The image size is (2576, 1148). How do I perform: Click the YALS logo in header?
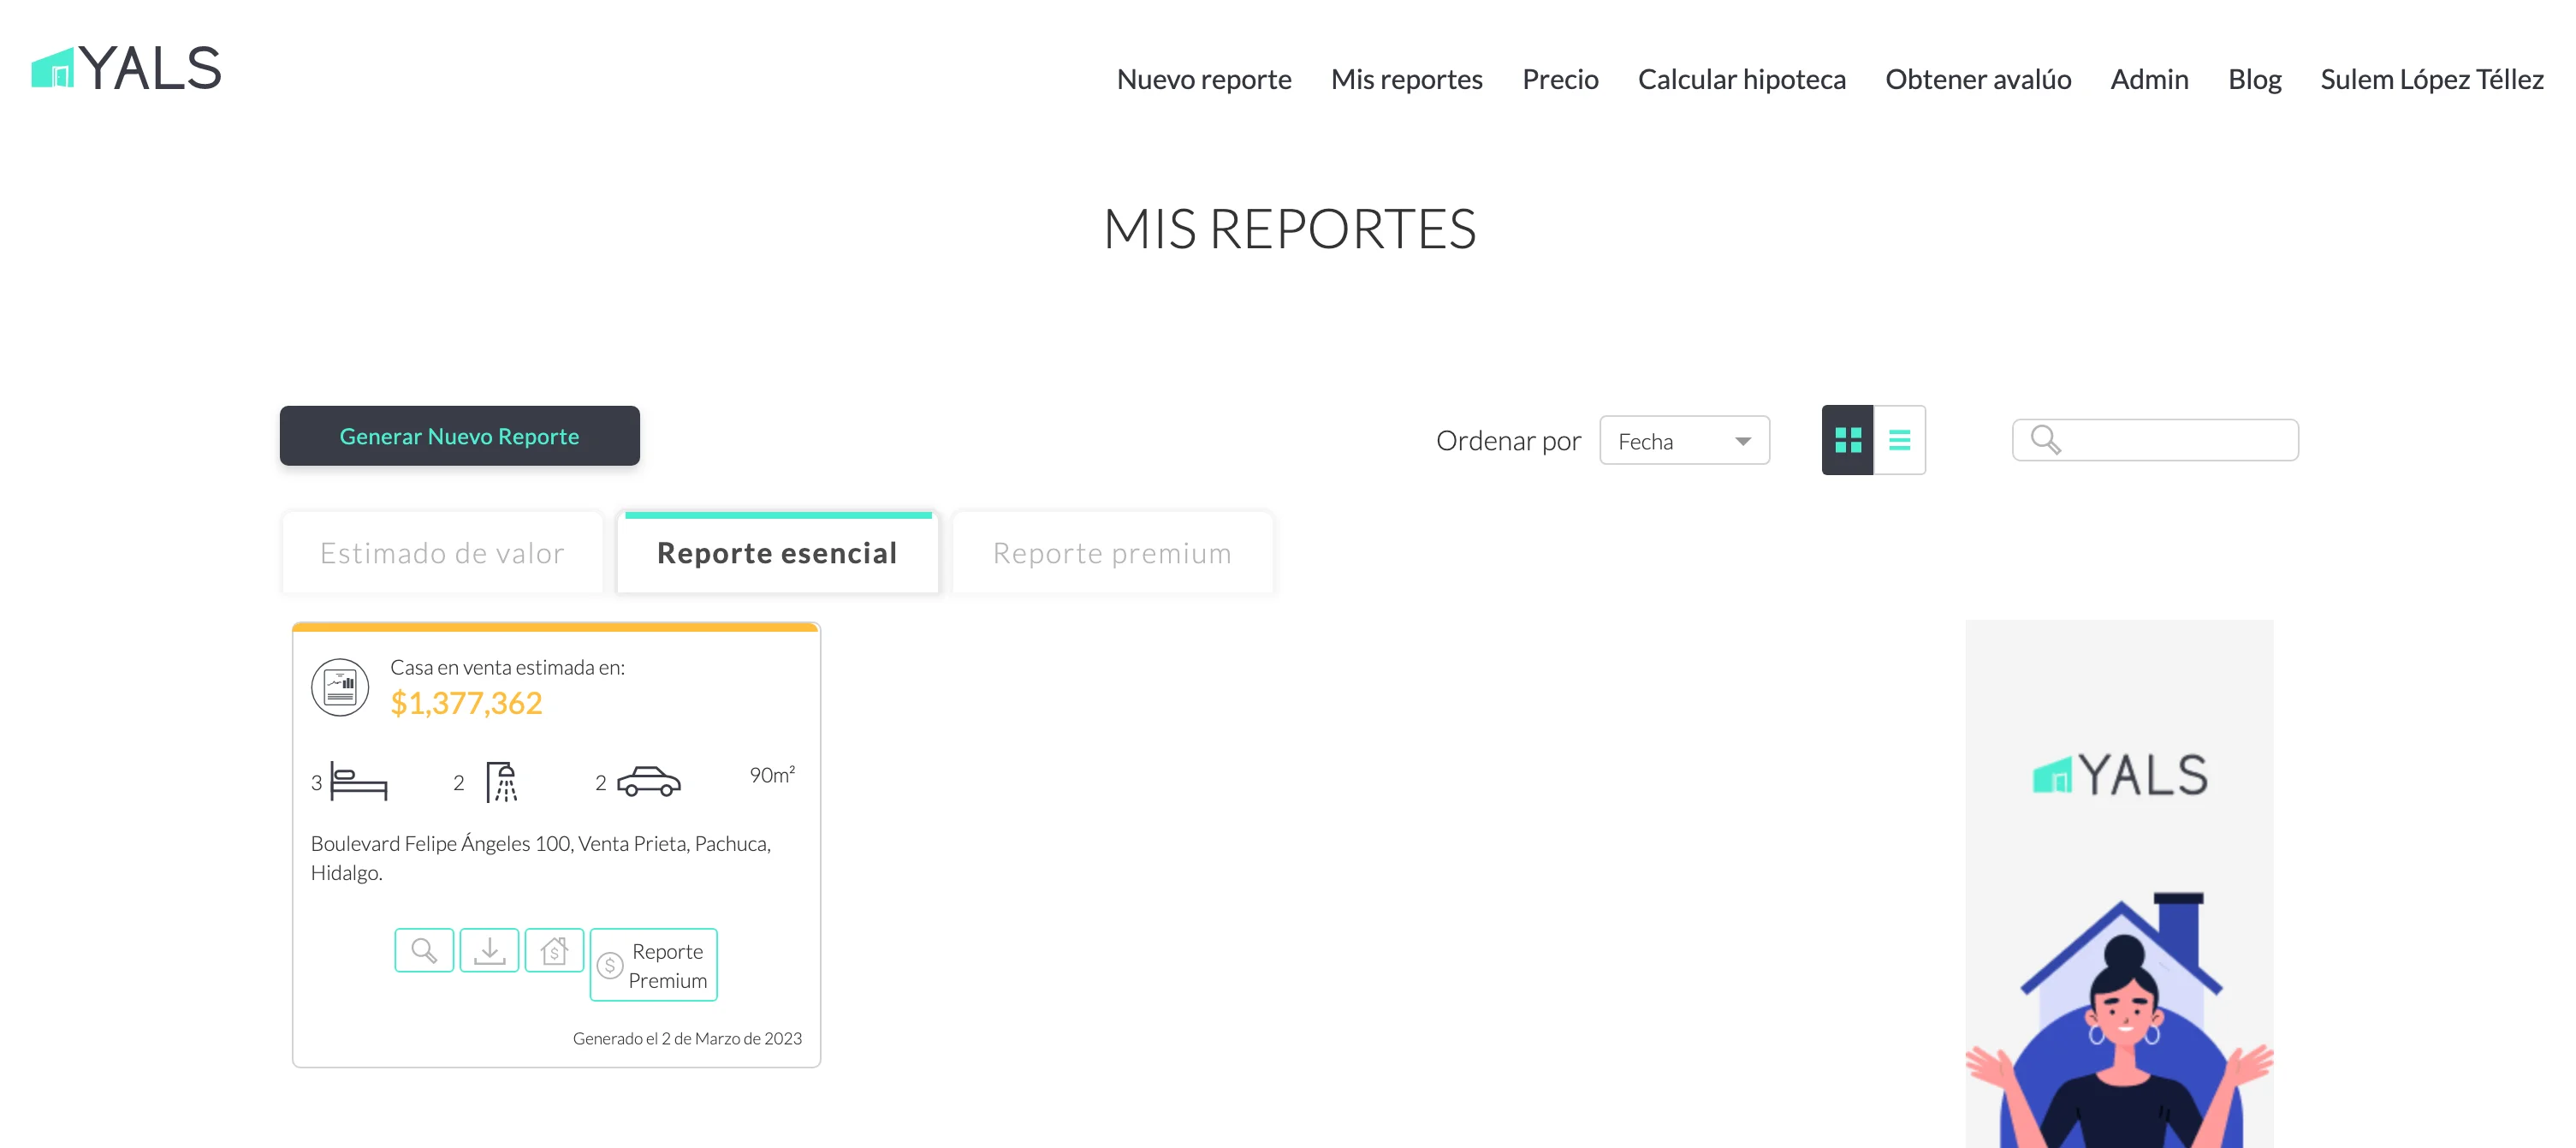[x=127, y=69]
